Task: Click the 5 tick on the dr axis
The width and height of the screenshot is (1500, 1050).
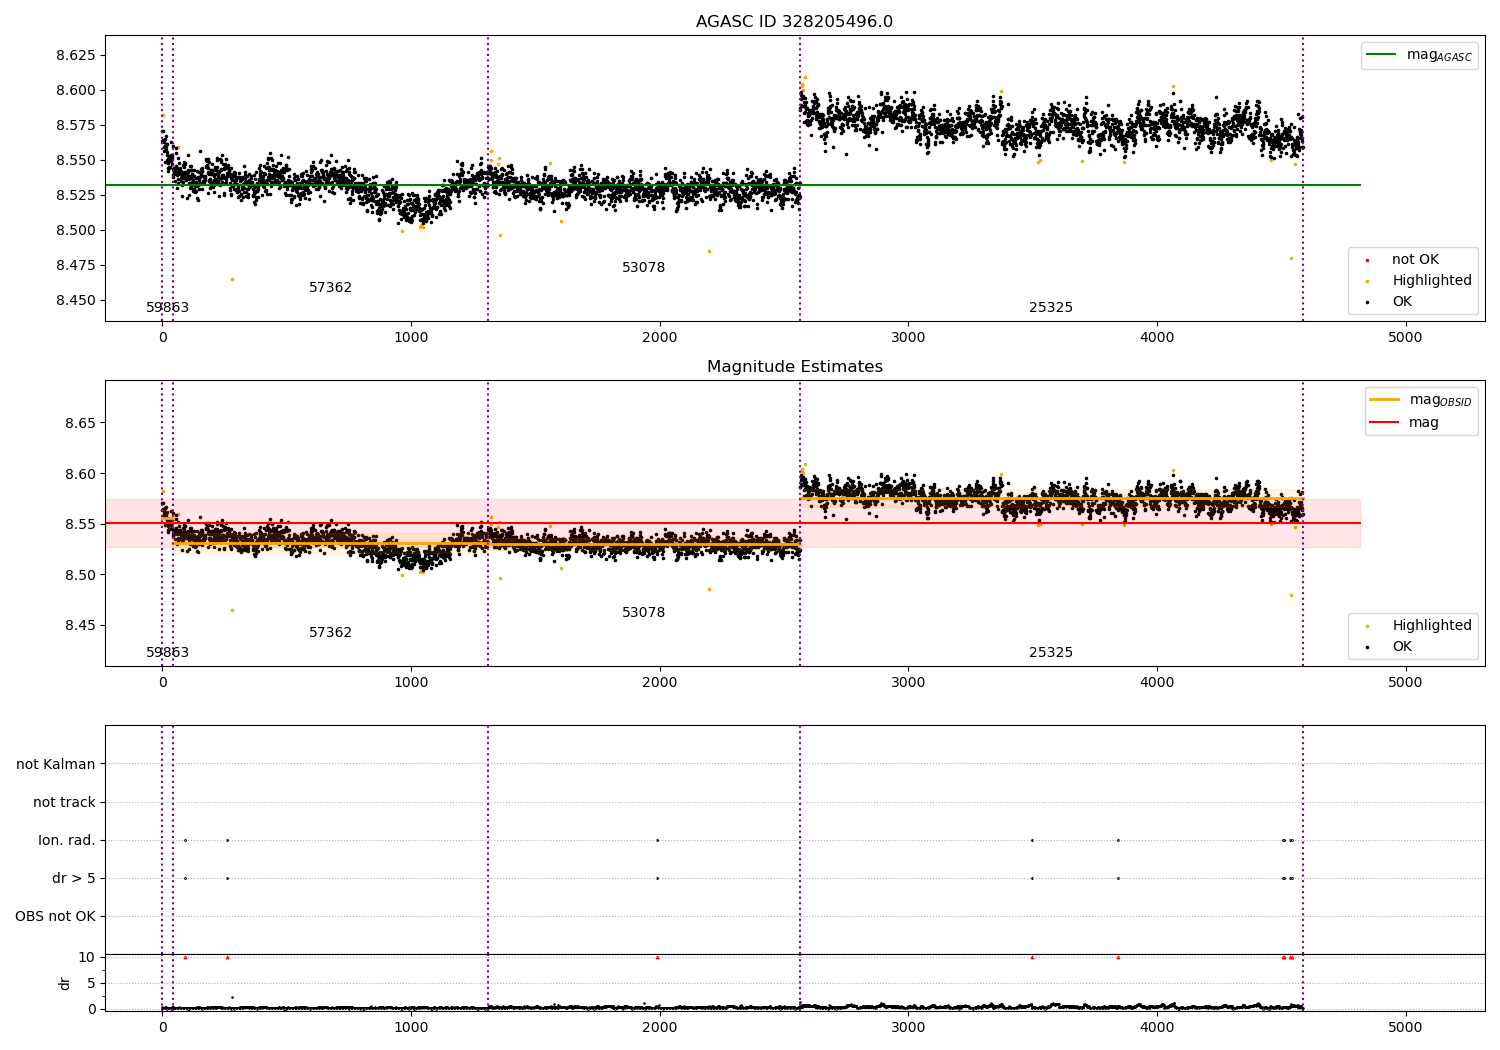Action: point(91,984)
